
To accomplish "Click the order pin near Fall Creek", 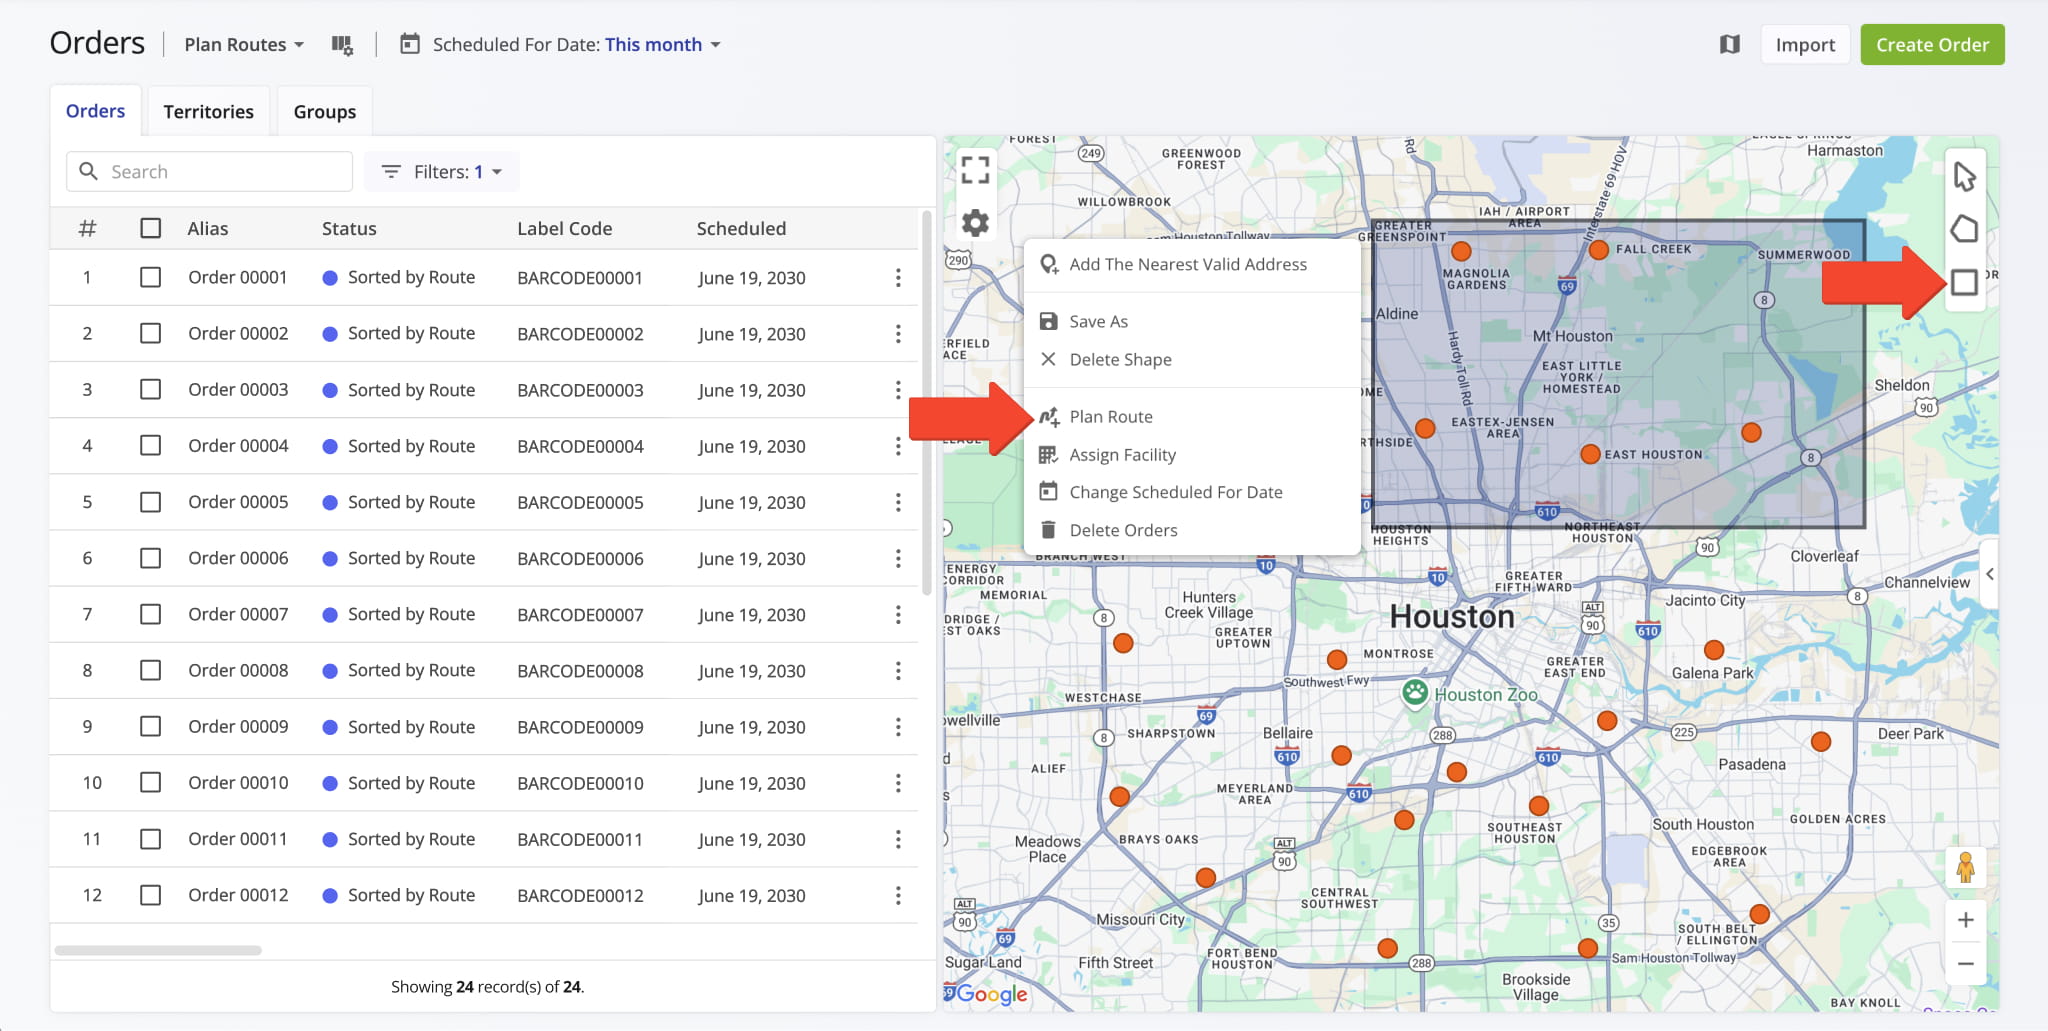I will pos(1599,250).
